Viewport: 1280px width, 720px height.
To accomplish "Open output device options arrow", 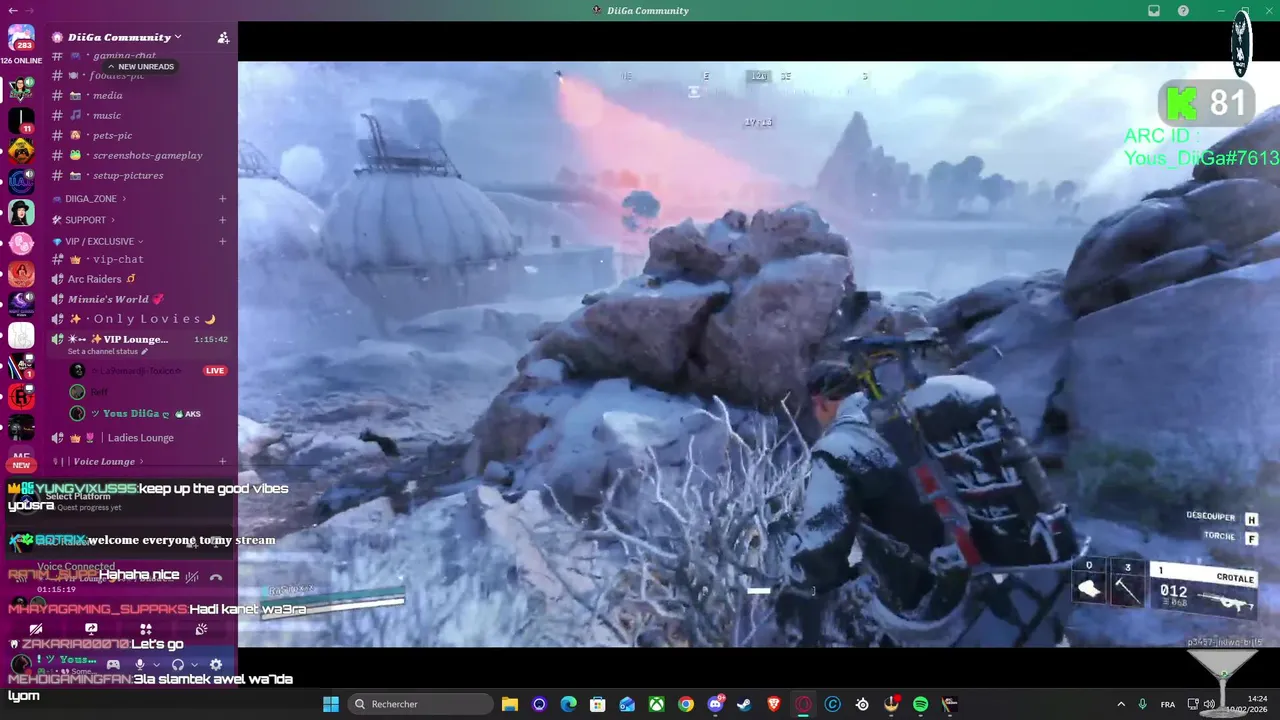I will click(x=194, y=664).
